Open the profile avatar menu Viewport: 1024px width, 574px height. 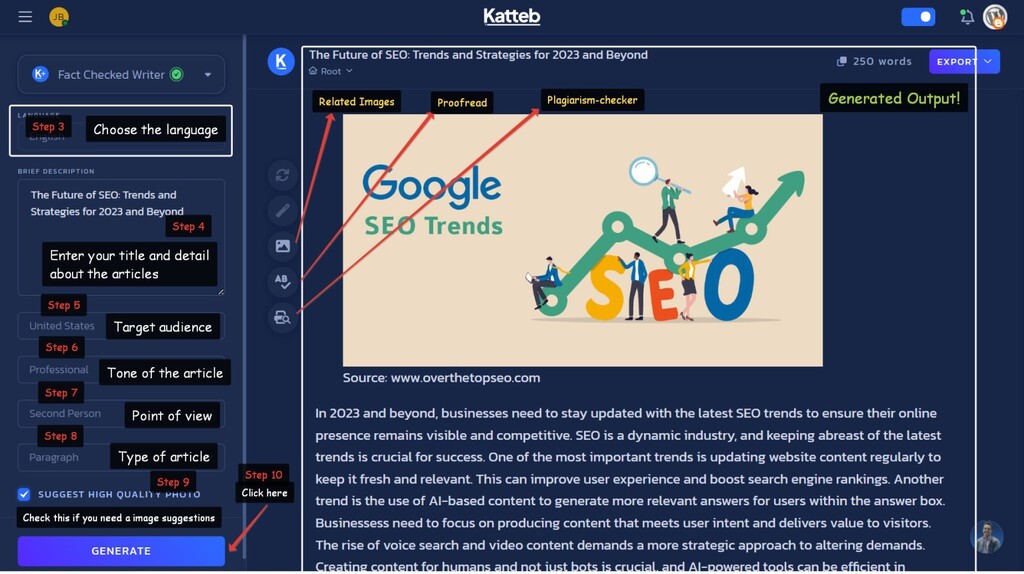click(x=995, y=16)
